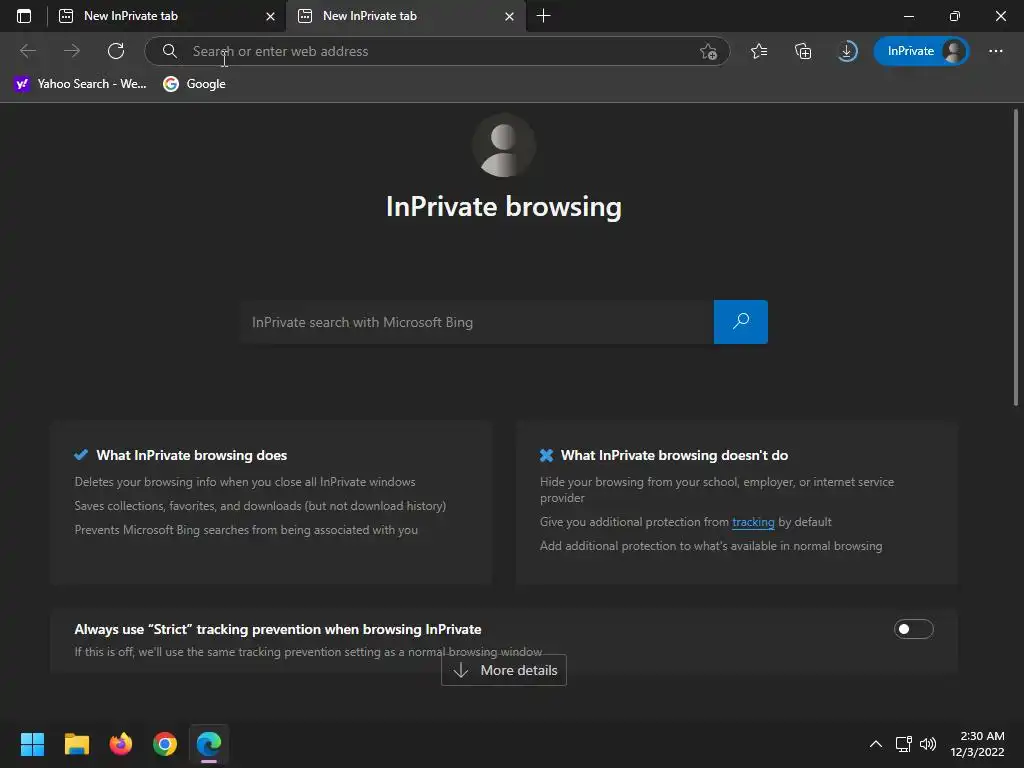Open the Collections icon

click(x=803, y=51)
